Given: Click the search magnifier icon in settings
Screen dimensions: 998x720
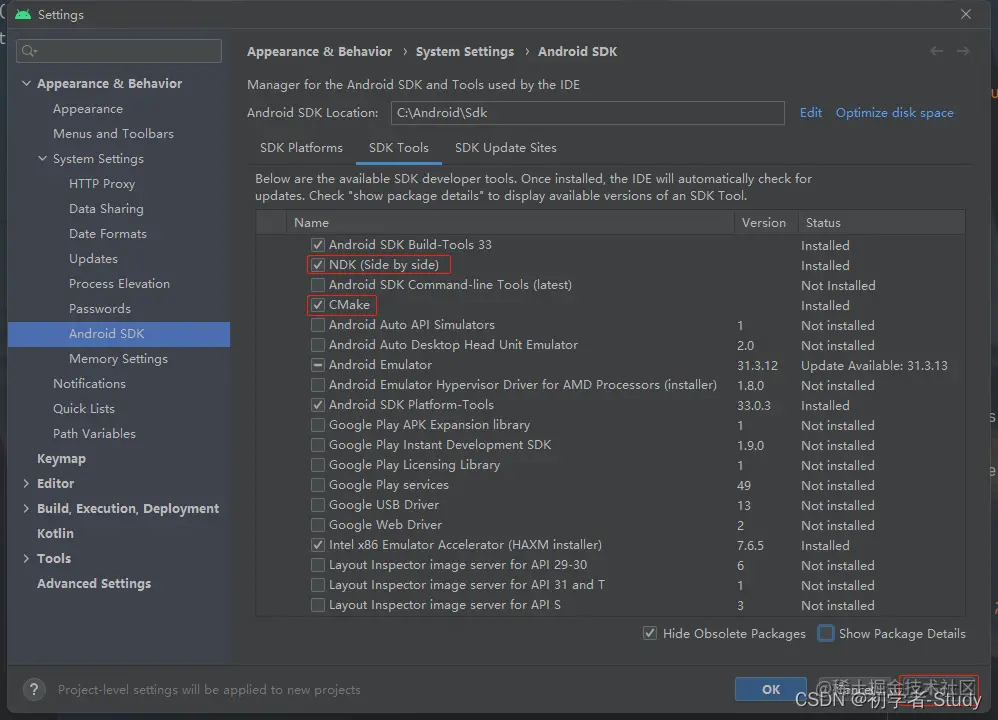Looking at the screenshot, I should (29, 51).
